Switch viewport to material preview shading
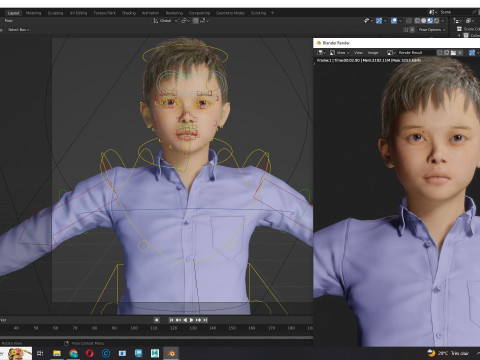 (430, 21)
